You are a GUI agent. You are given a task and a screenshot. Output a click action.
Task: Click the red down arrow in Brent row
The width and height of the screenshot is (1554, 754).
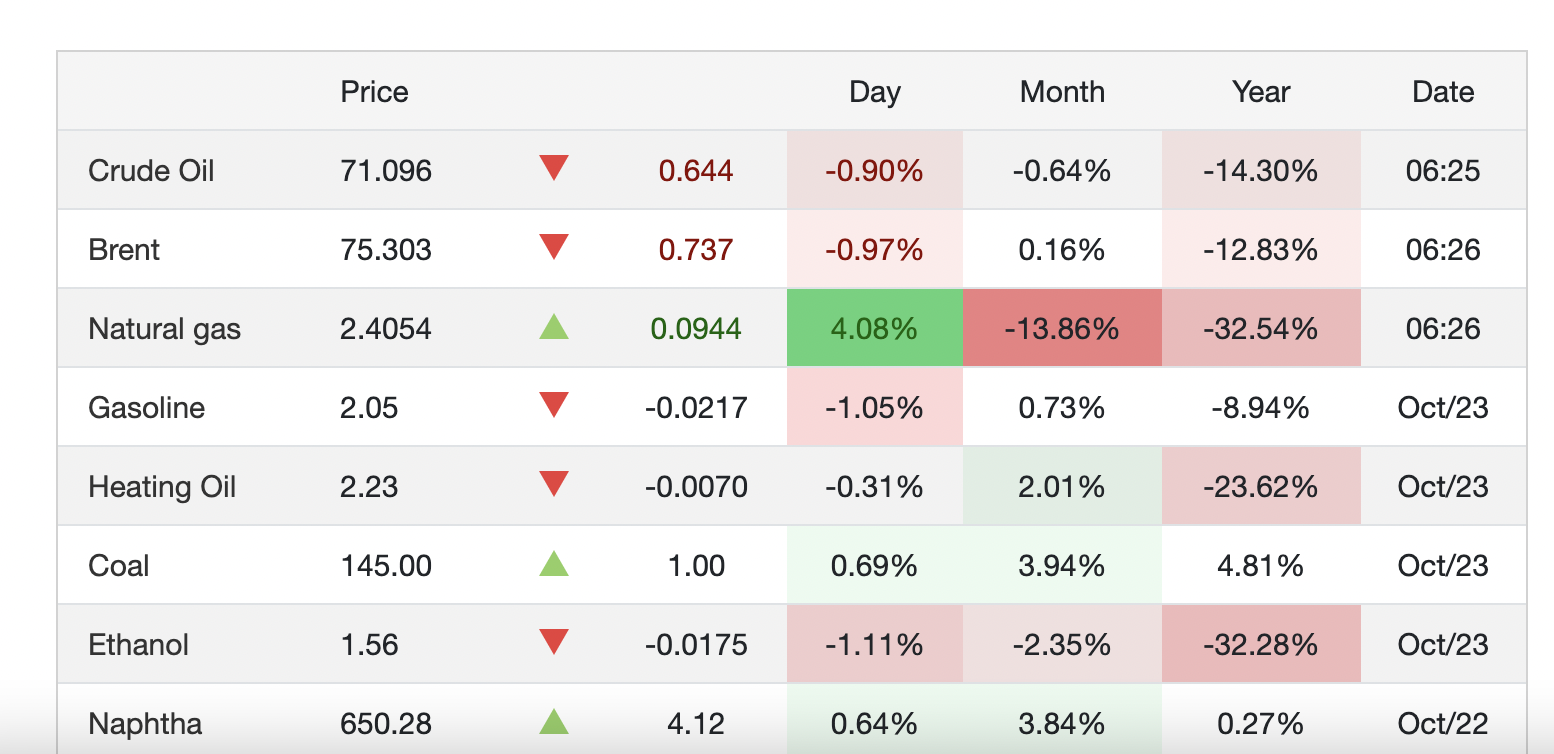click(x=553, y=247)
